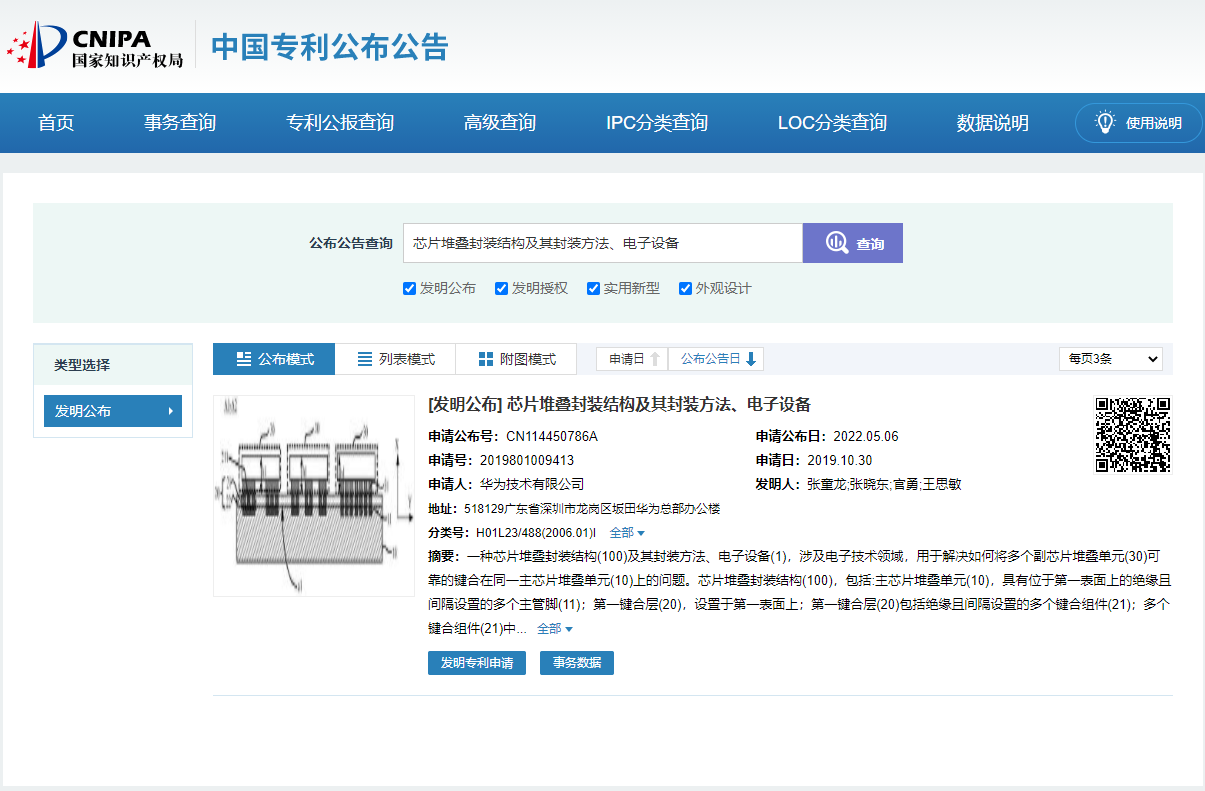This screenshot has height=791, width=1205.
Task: Open 事务数据 for this patent
Action: 576,662
